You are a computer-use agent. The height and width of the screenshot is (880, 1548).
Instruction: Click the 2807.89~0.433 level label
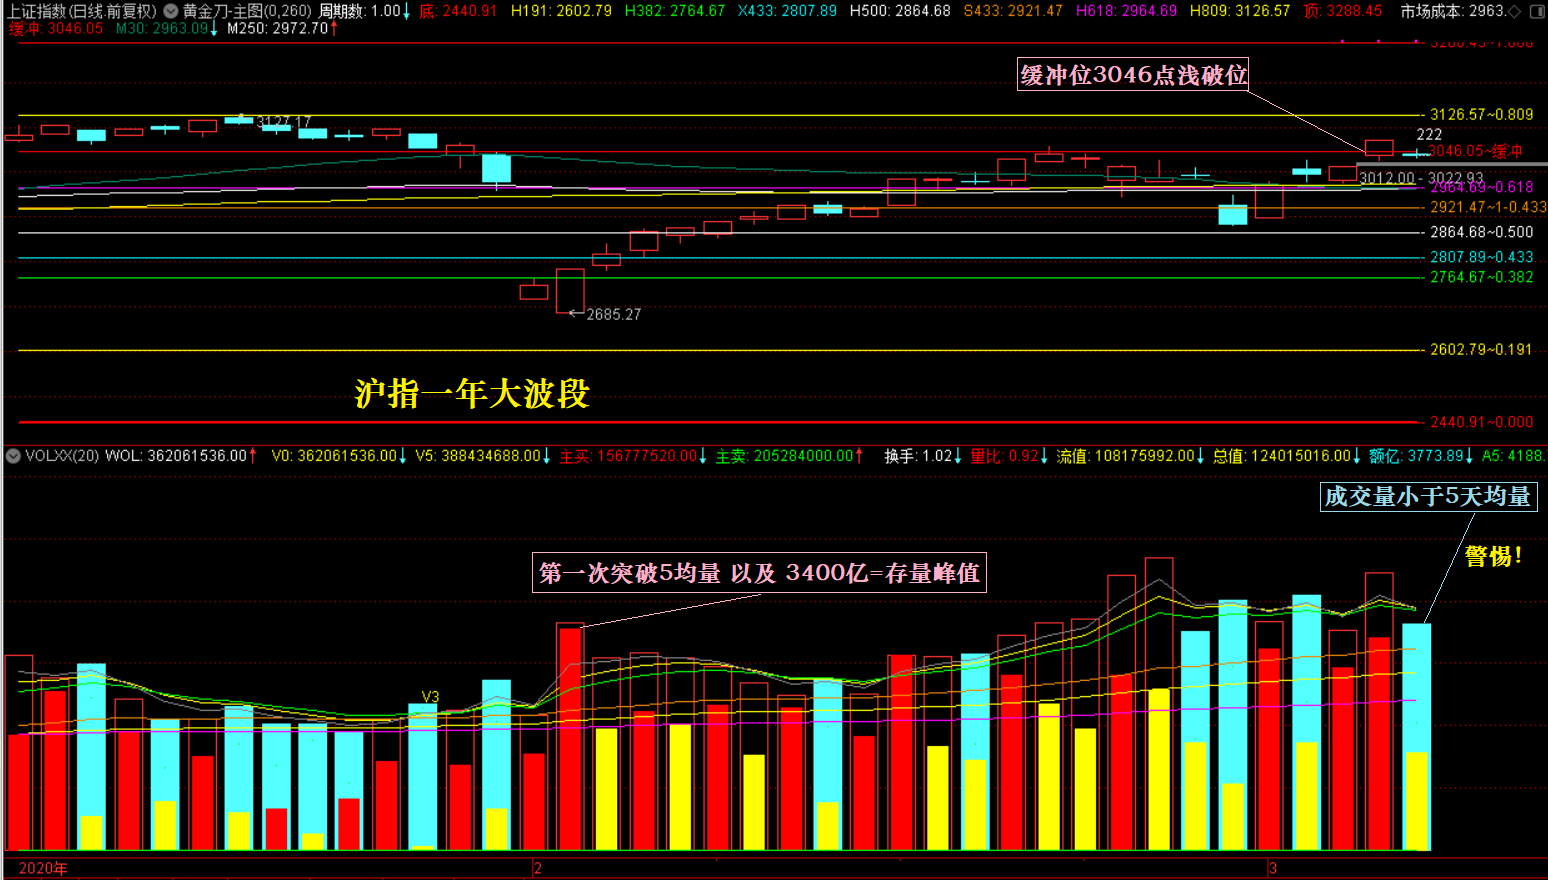[x=1481, y=257]
